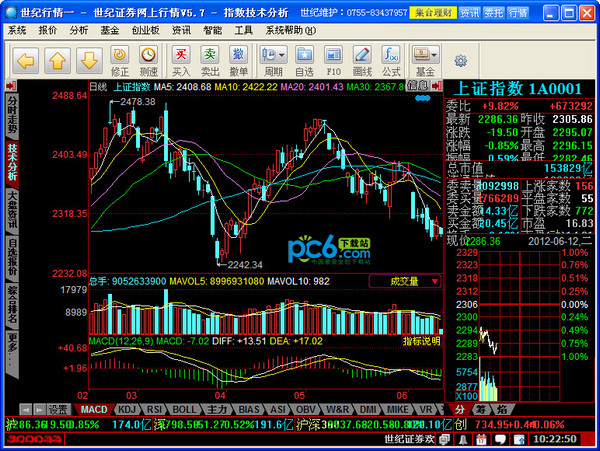Open the 分析 menu
Image resolution: width=600 pixels, height=451 pixels.
coord(79,31)
